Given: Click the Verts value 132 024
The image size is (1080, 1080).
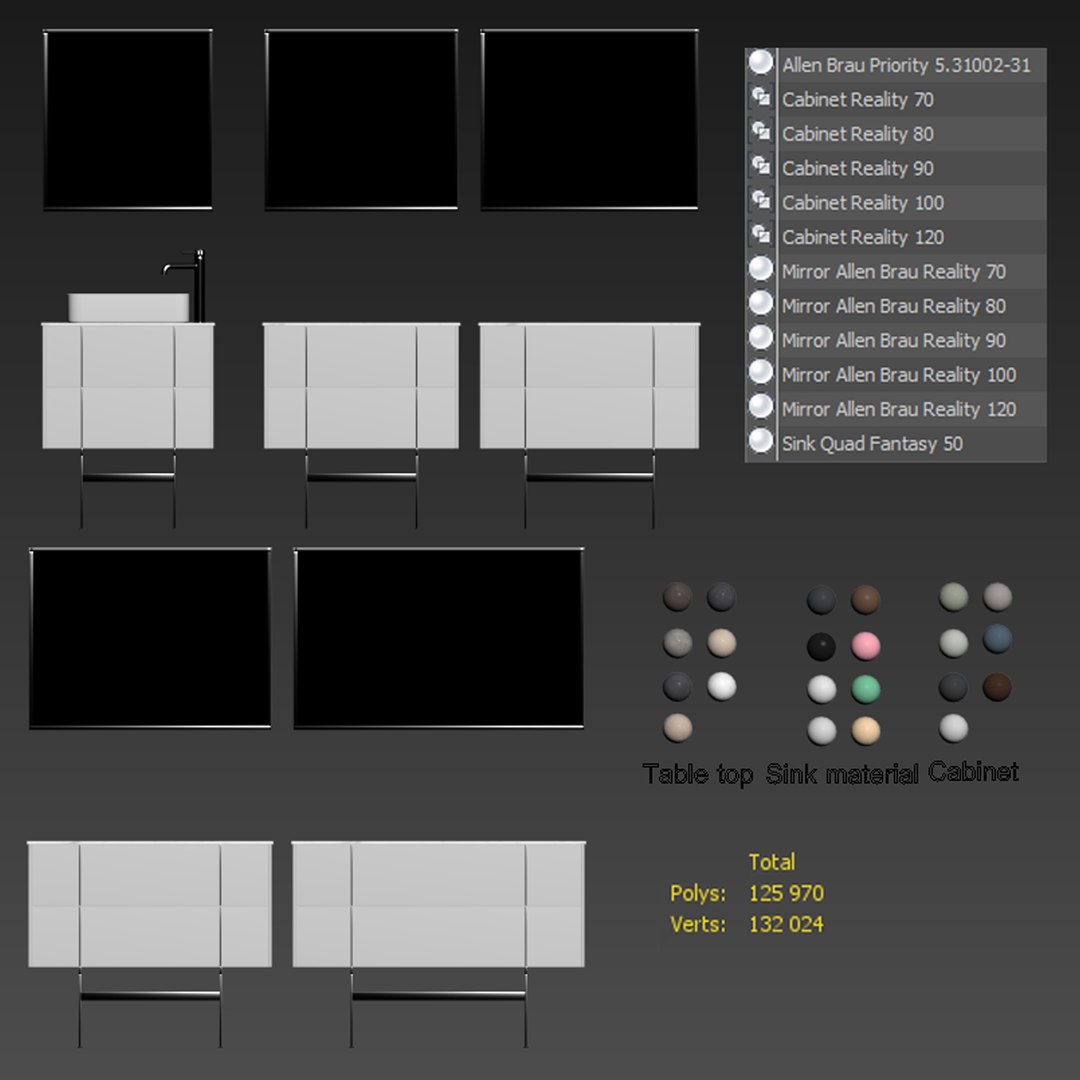Looking at the screenshot, I should pyautogui.click(x=786, y=924).
